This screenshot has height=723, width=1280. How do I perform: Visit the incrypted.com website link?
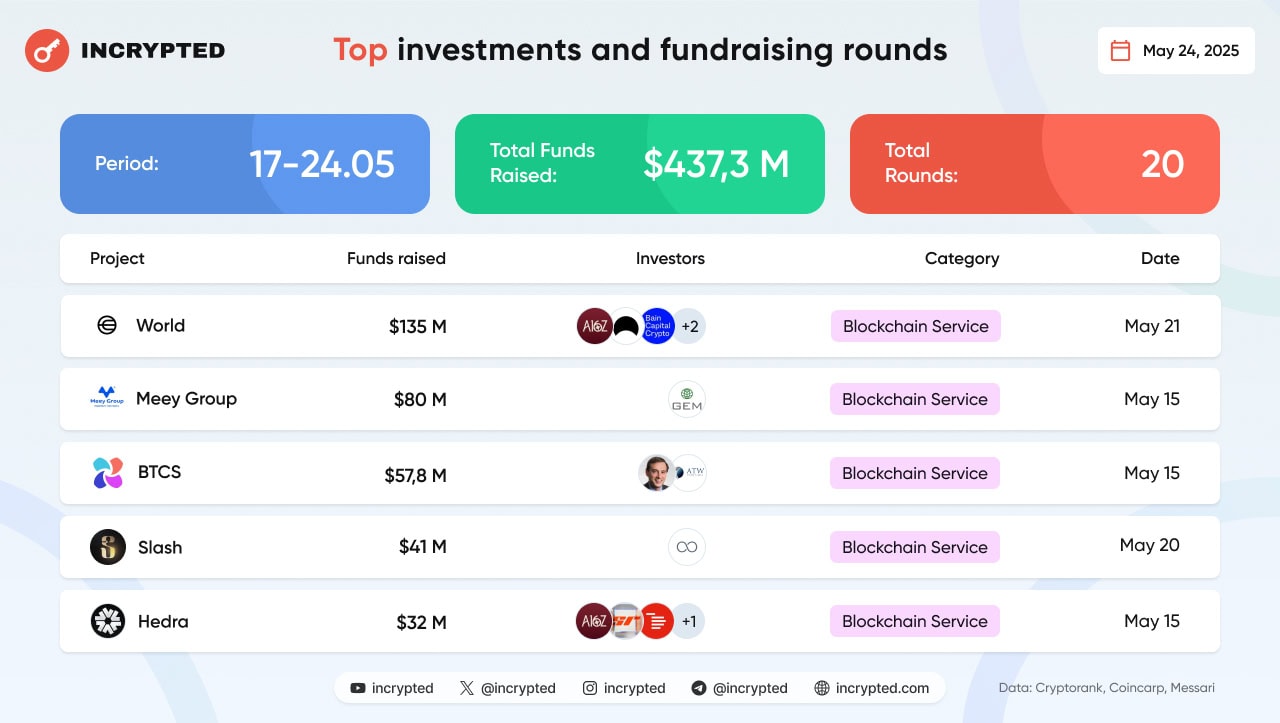tap(872, 688)
